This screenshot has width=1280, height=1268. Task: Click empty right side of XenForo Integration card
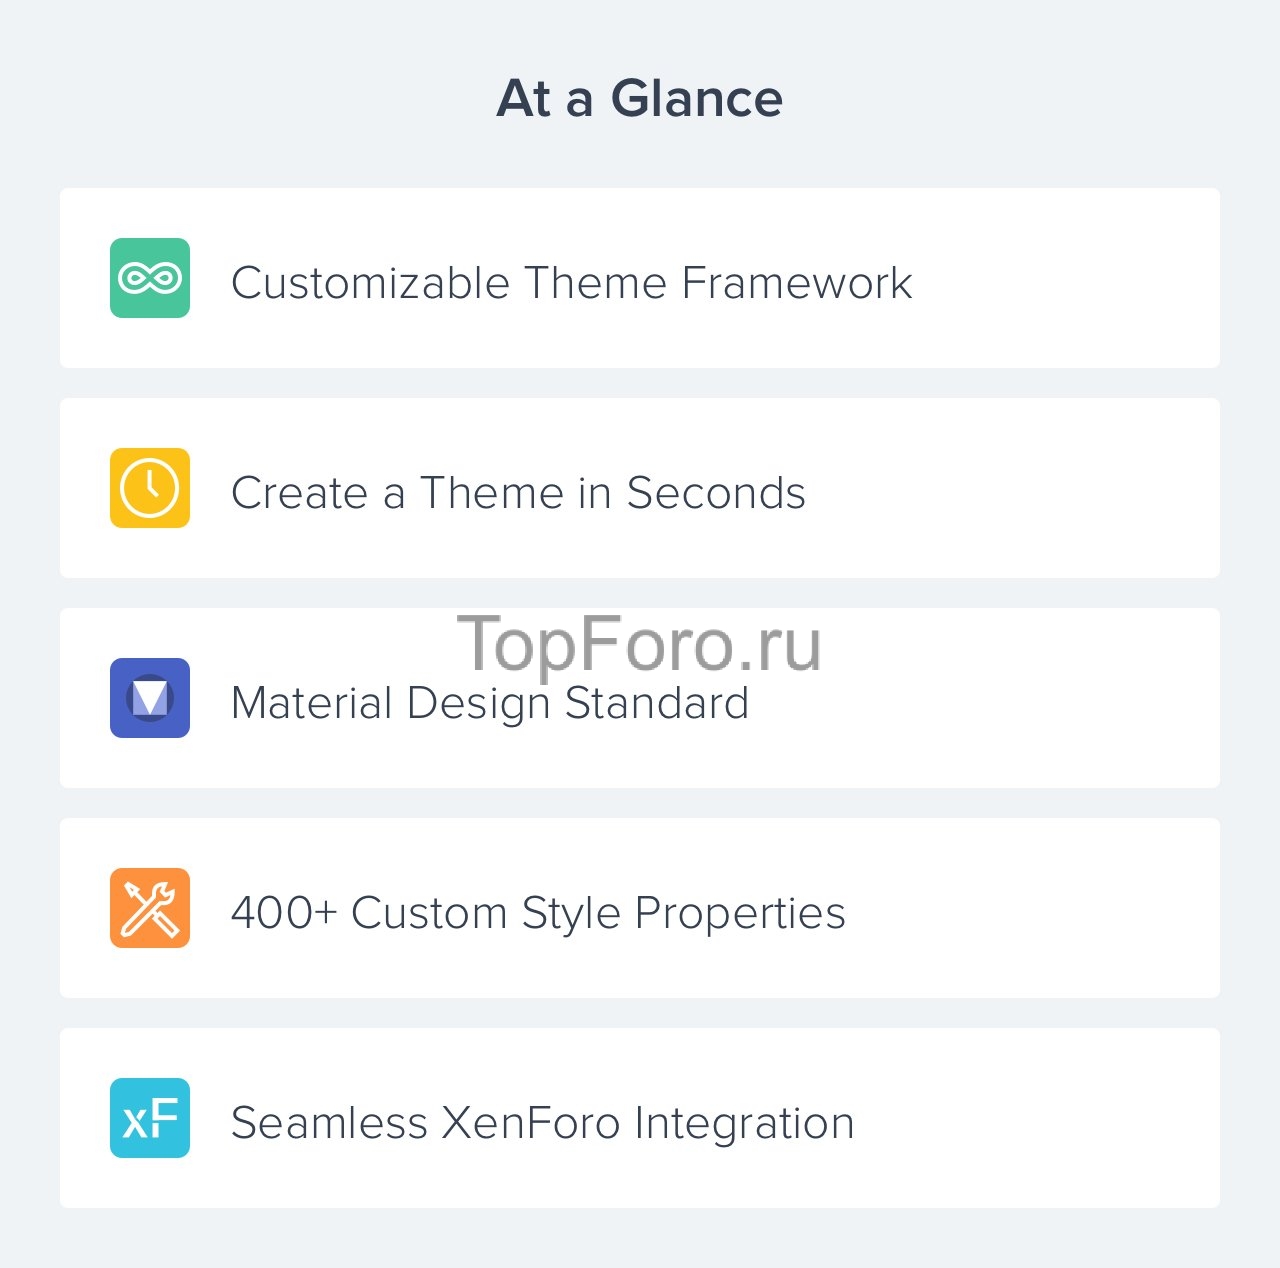pyautogui.click(x=1040, y=1118)
